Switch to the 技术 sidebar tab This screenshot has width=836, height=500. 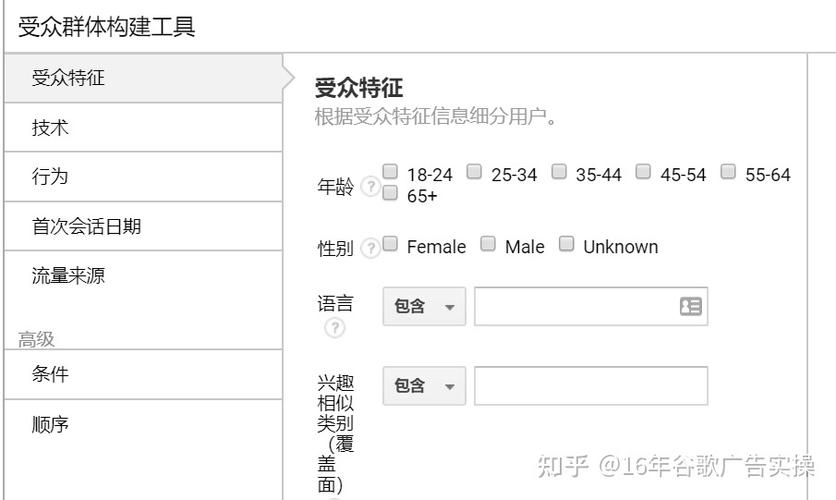coord(143,127)
